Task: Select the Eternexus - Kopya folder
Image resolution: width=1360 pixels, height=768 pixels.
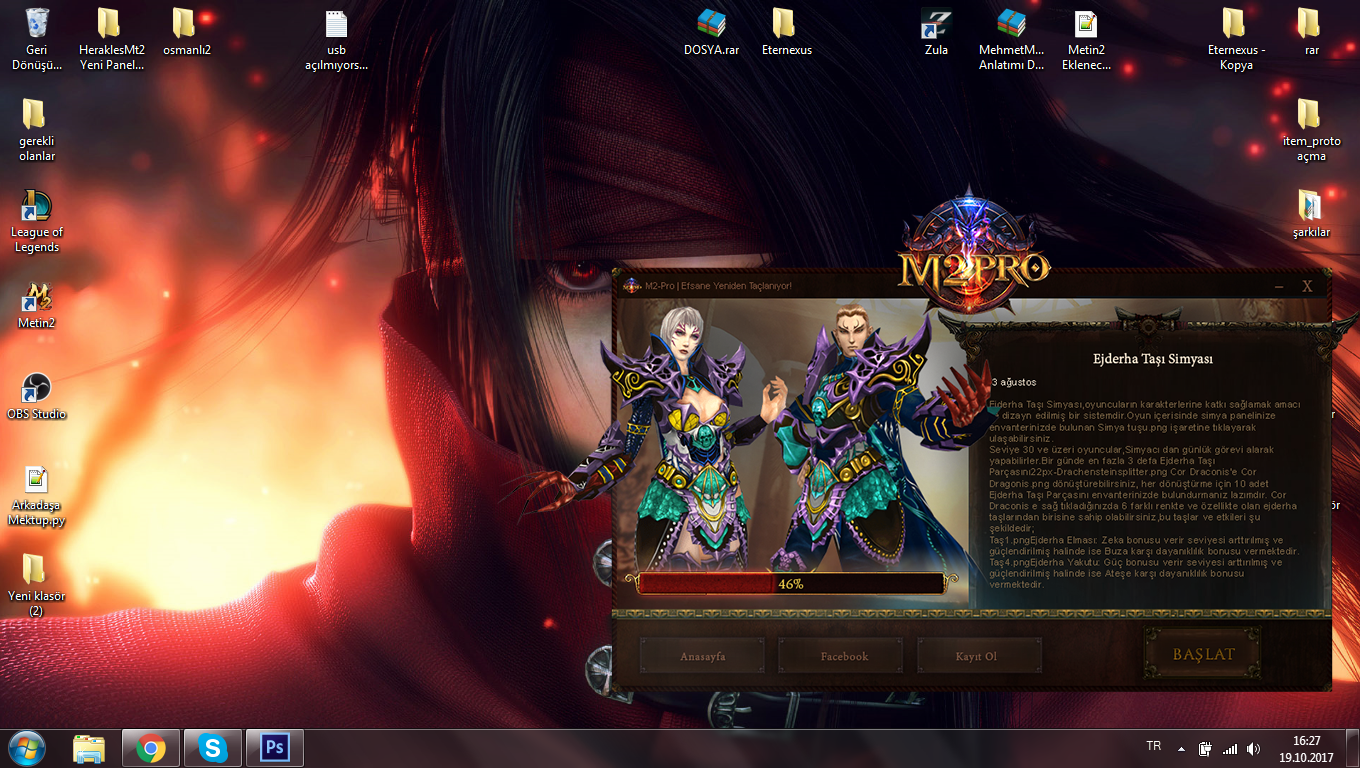Action: (1236, 38)
